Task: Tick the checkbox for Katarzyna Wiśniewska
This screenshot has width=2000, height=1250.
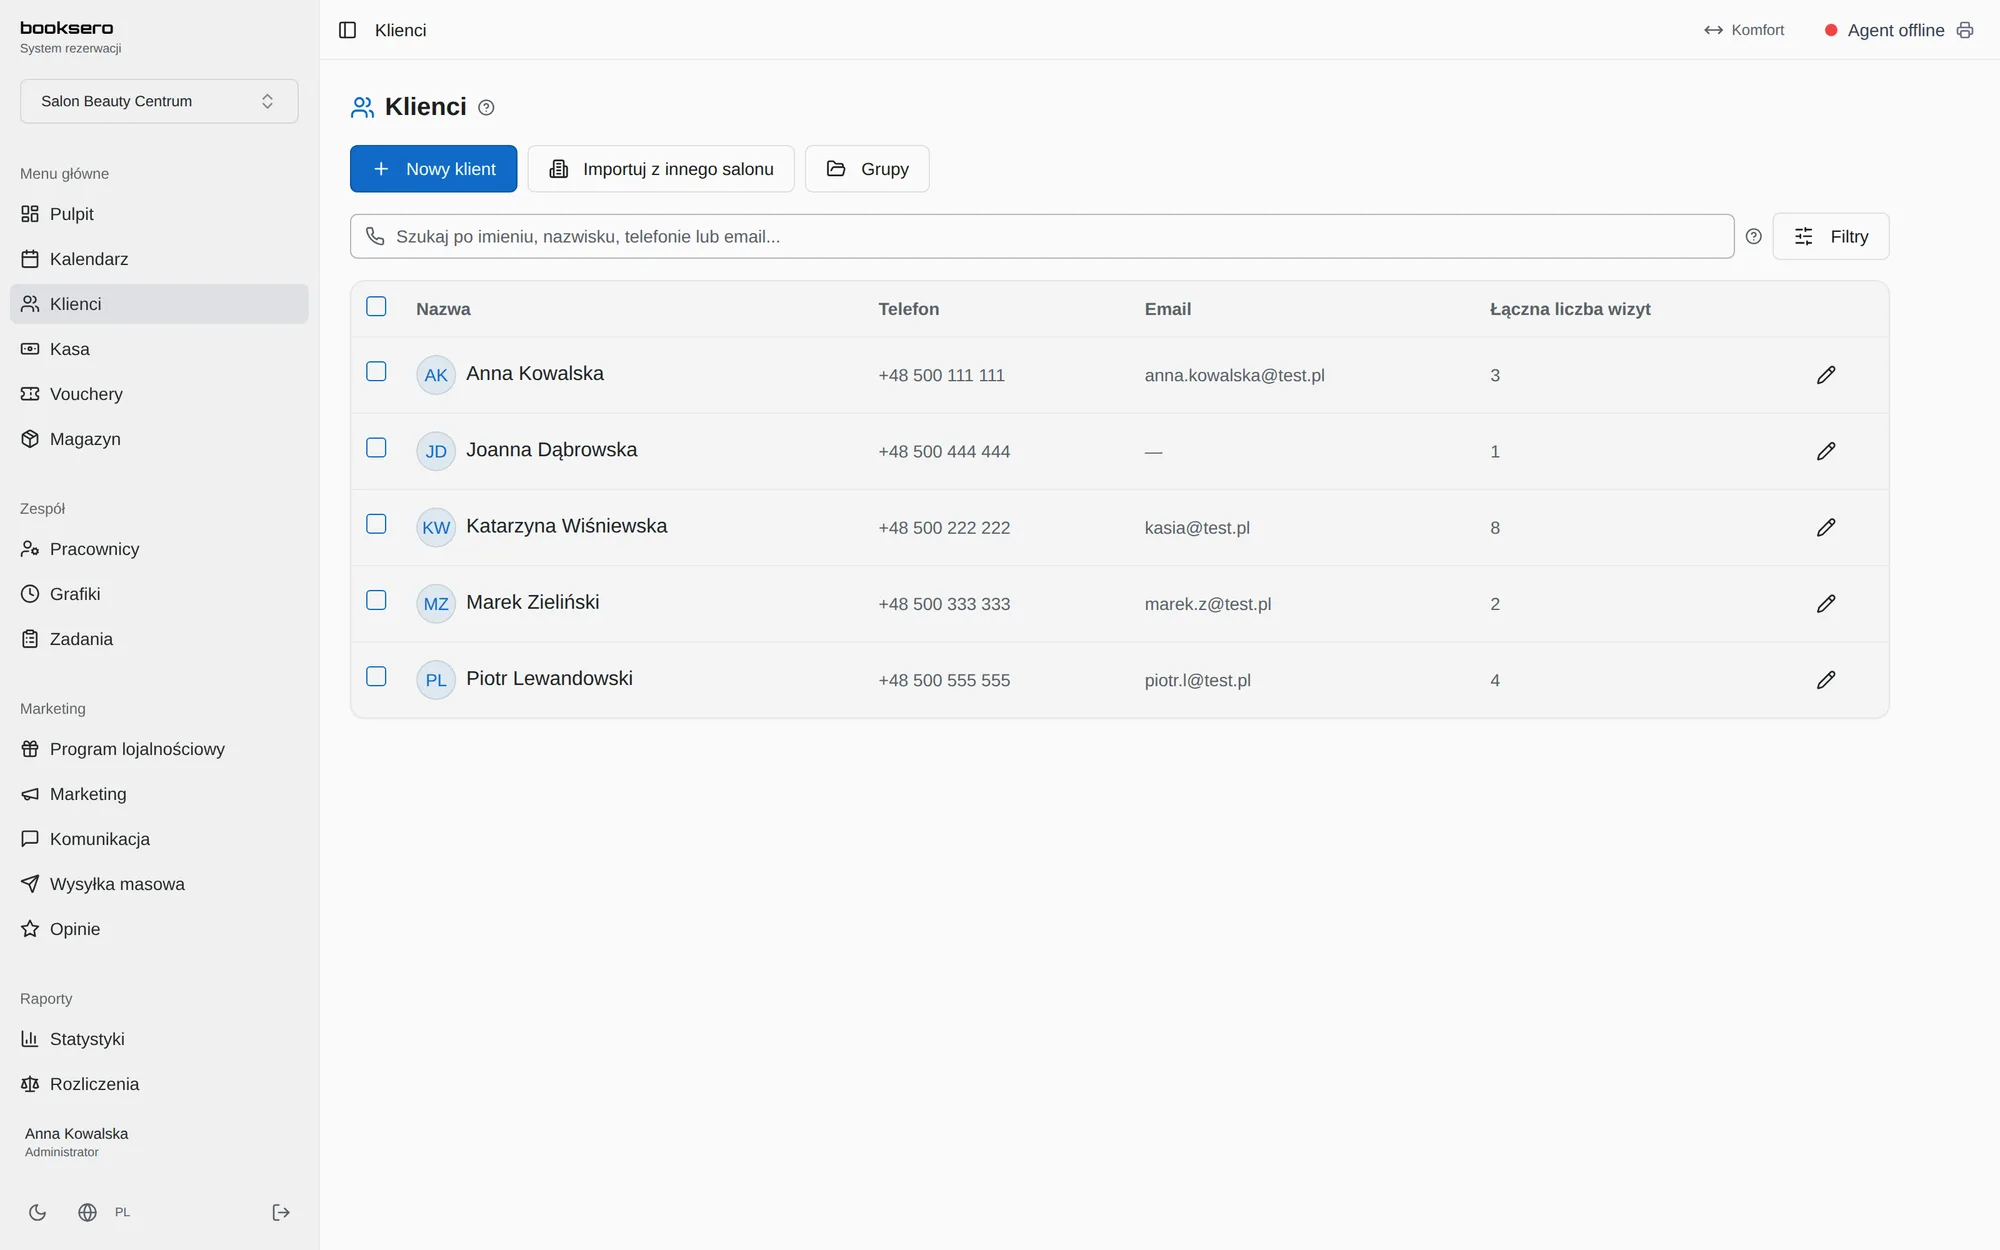Action: [376, 524]
